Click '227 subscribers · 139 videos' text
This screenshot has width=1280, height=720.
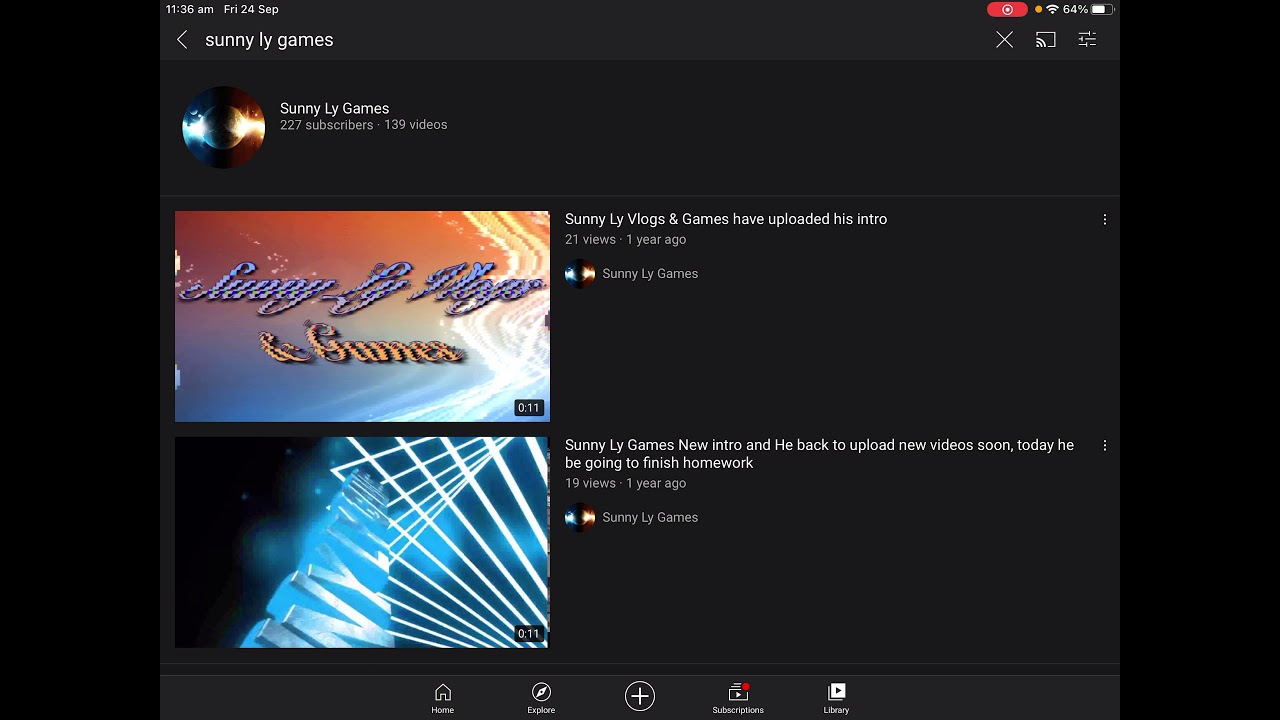coord(363,125)
